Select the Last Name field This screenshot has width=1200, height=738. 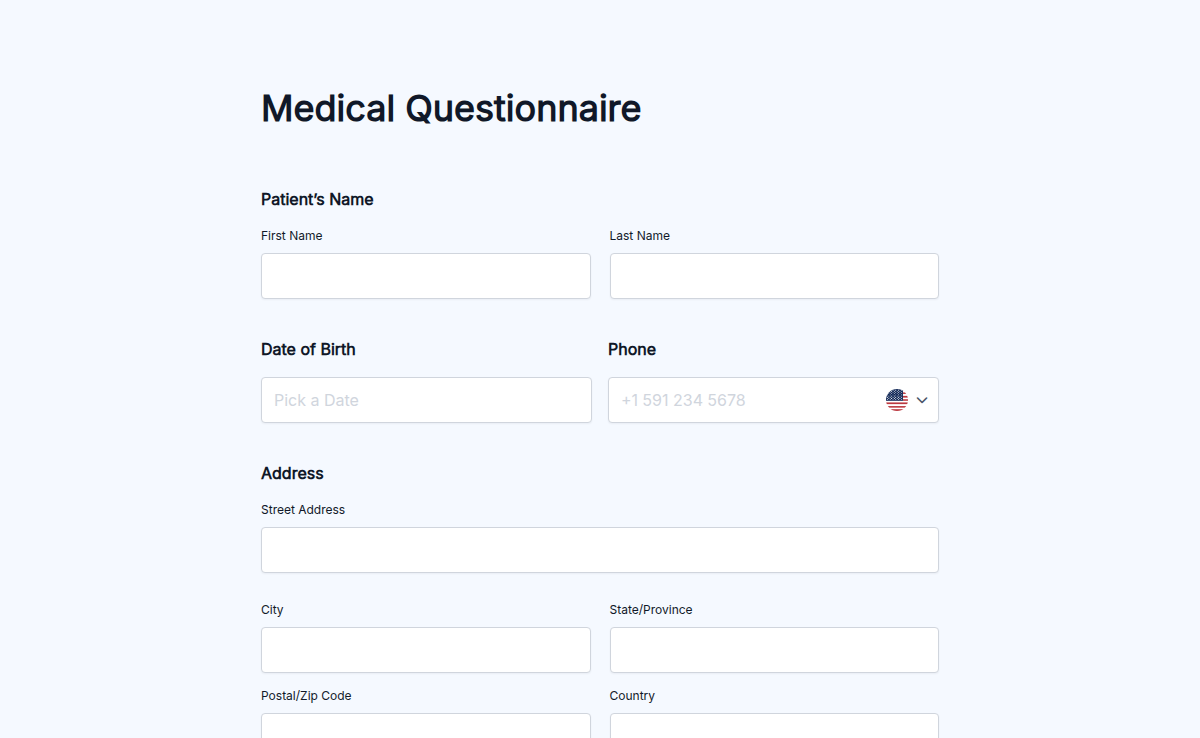click(773, 276)
